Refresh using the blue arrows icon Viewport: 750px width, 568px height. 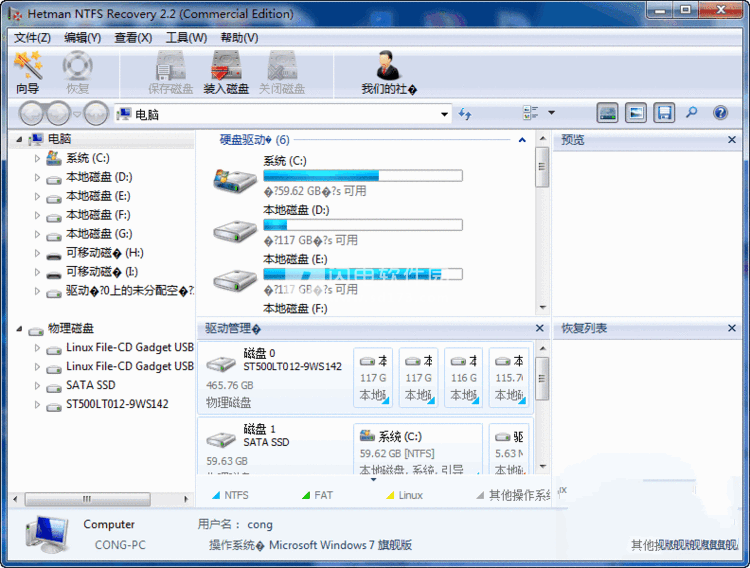[464, 114]
